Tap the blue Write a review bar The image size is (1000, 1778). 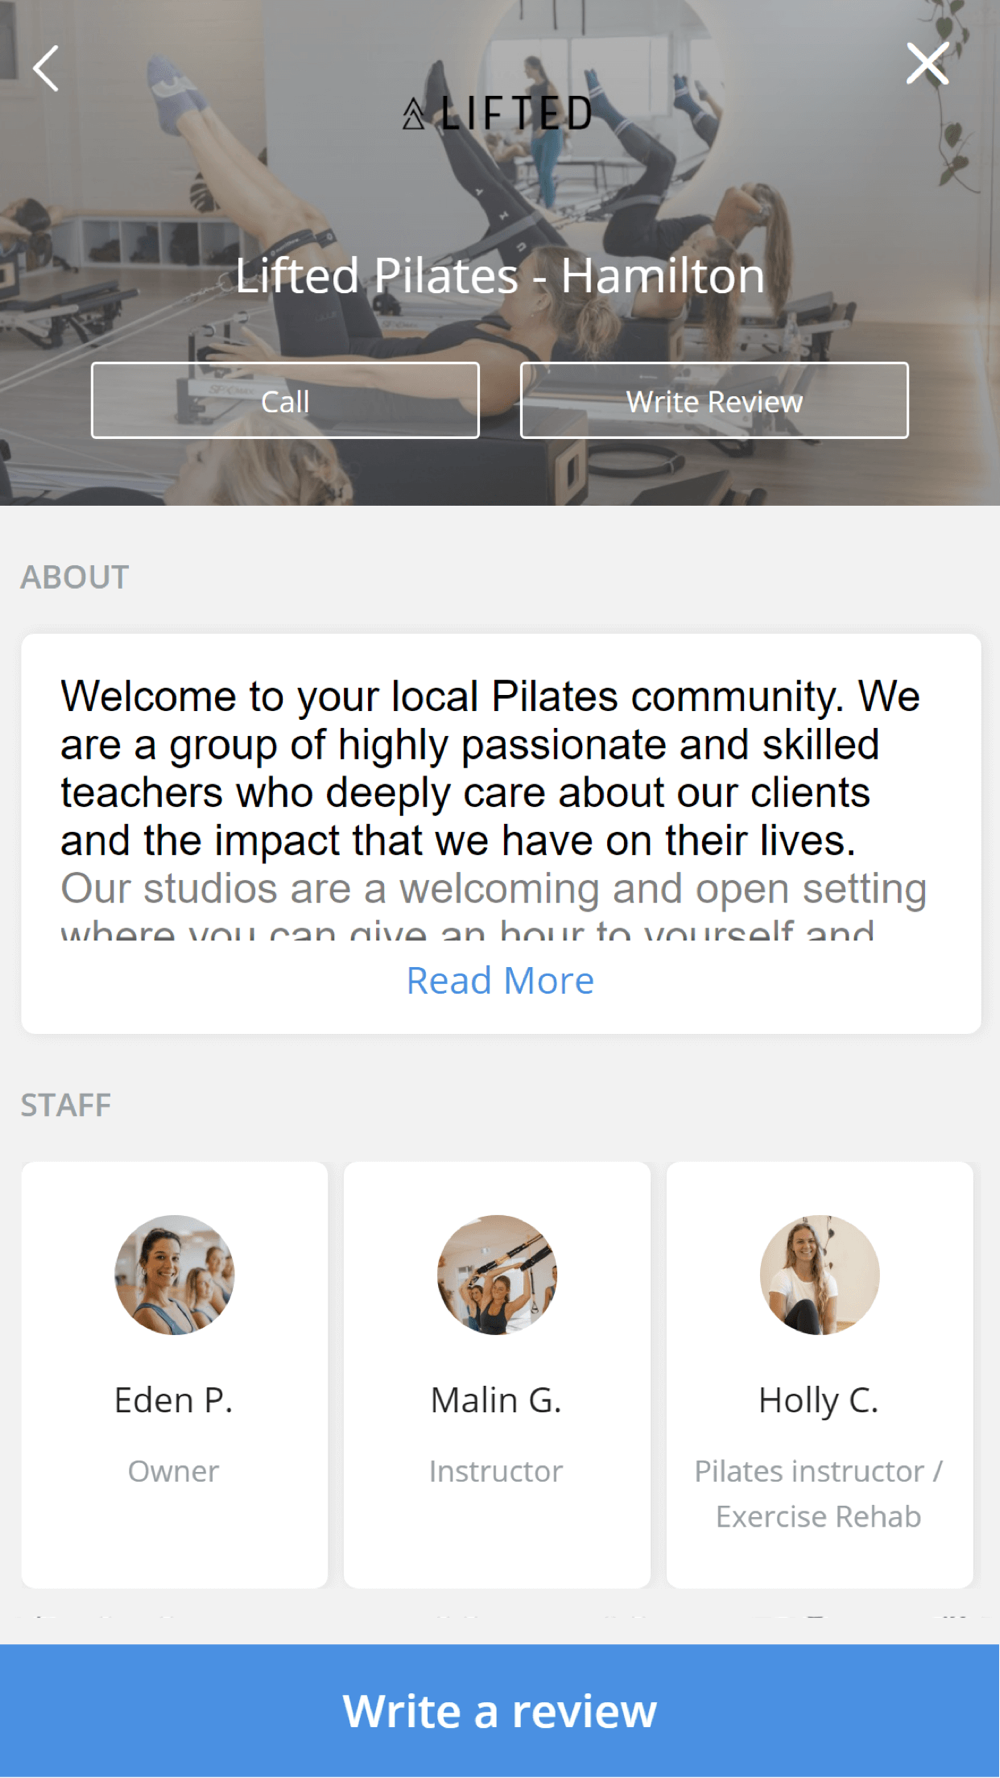[x=500, y=1710]
